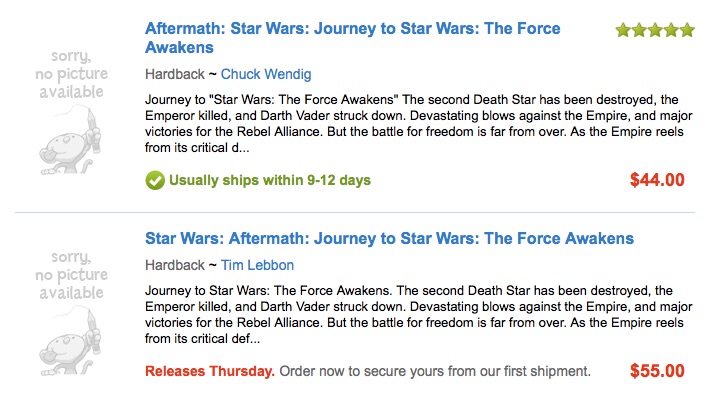
Task: Click 'Order now to secure yours' message
Action: point(435,371)
